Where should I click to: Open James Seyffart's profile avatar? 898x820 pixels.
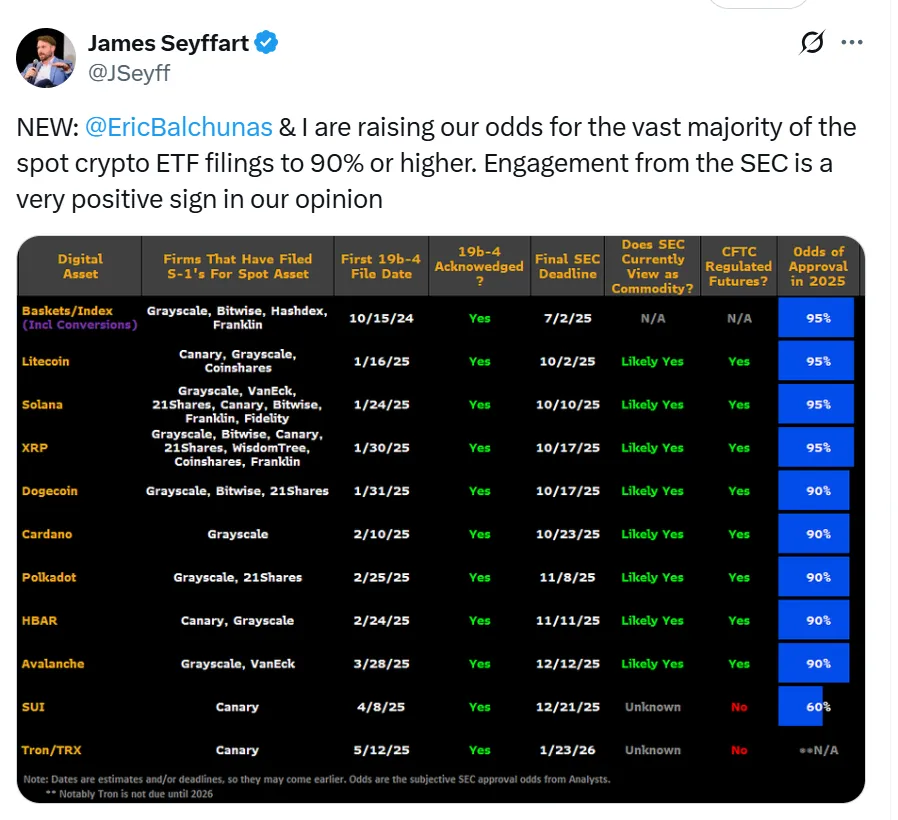click(44, 56)
